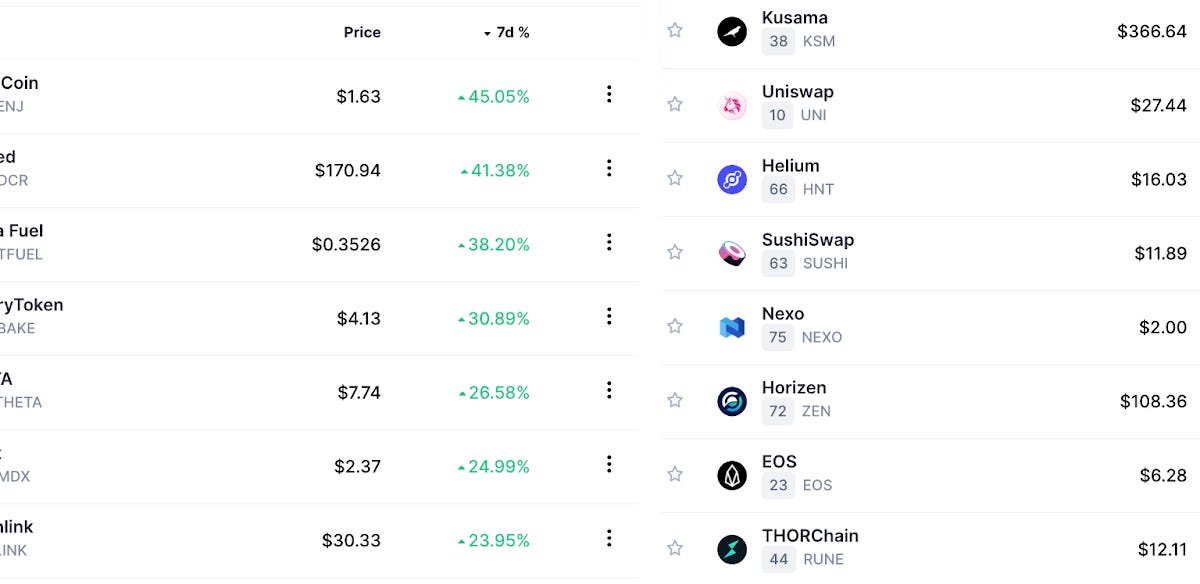Click the Uniswap unicorn logo

click(x=731, y=103)
